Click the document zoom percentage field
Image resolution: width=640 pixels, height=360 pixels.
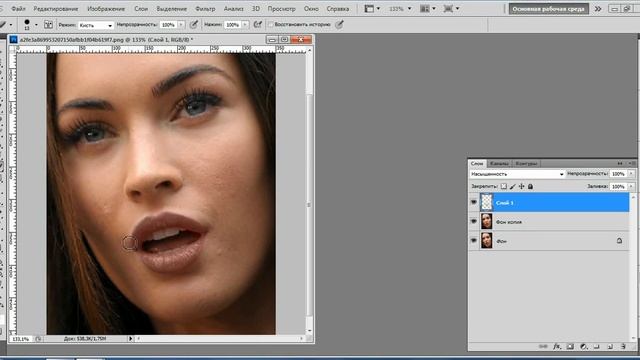coord(20,339)
